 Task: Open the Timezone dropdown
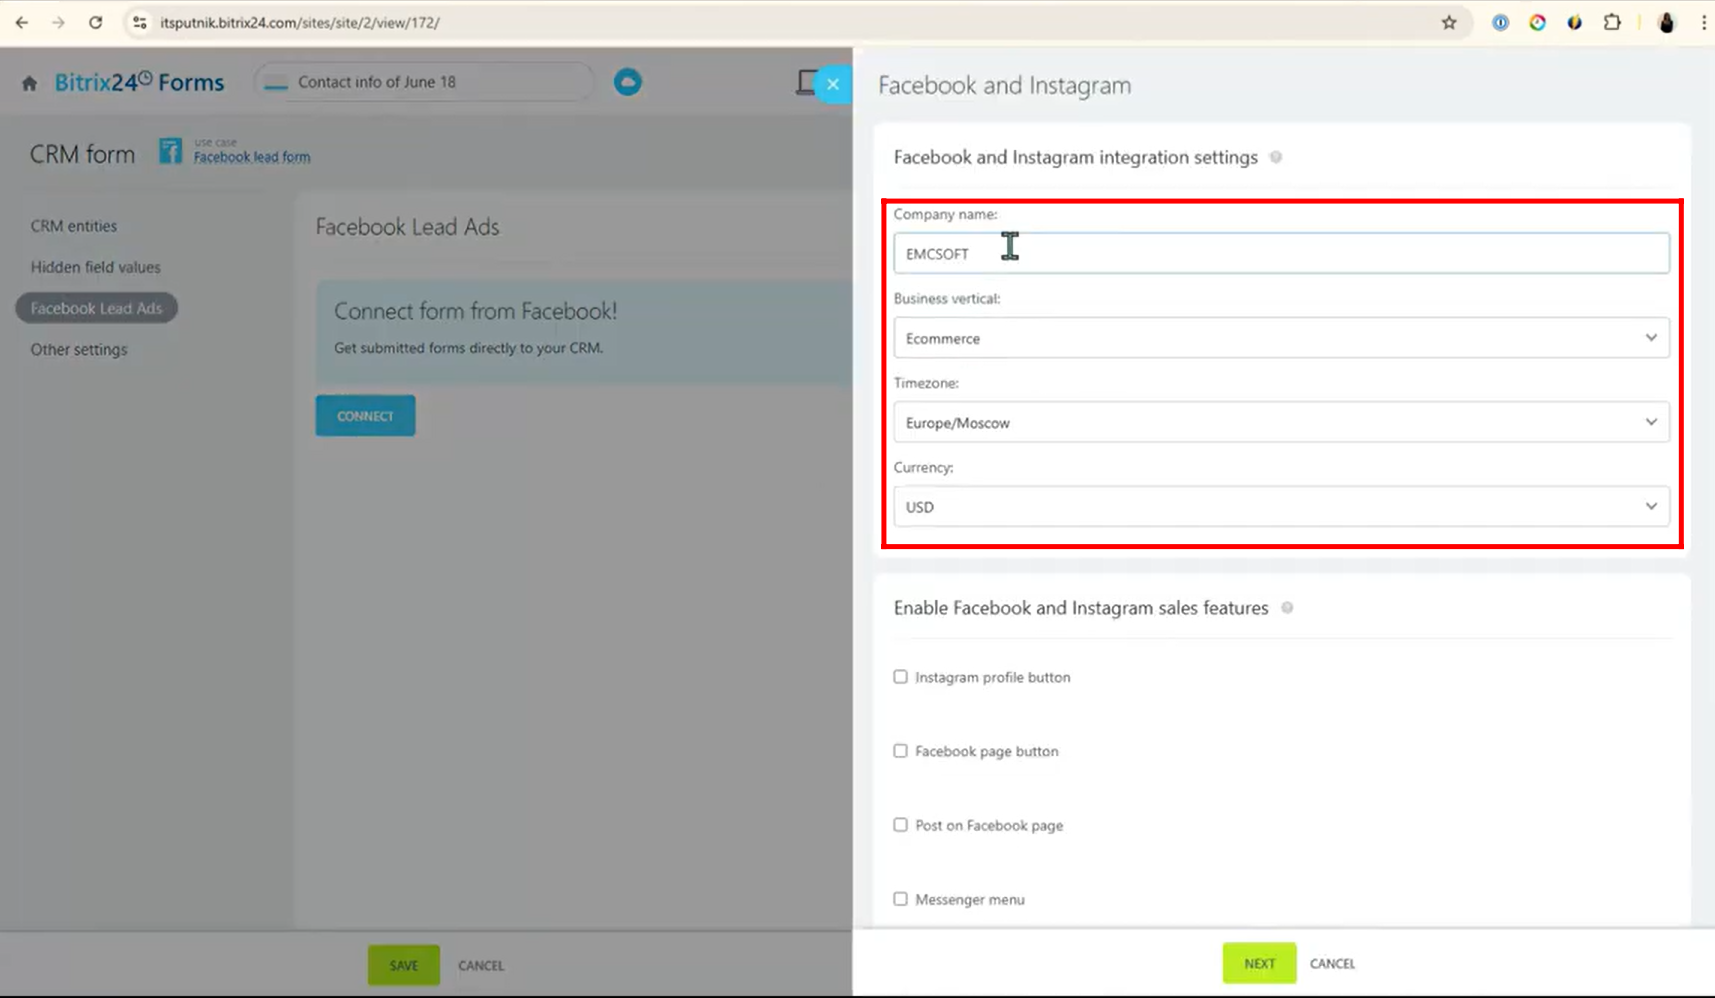coord(1281,422)
